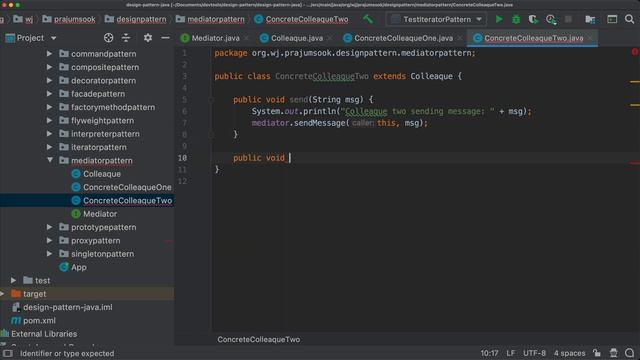Expand the proxypattern folder

pyautogui.click(x=49, y=240)
